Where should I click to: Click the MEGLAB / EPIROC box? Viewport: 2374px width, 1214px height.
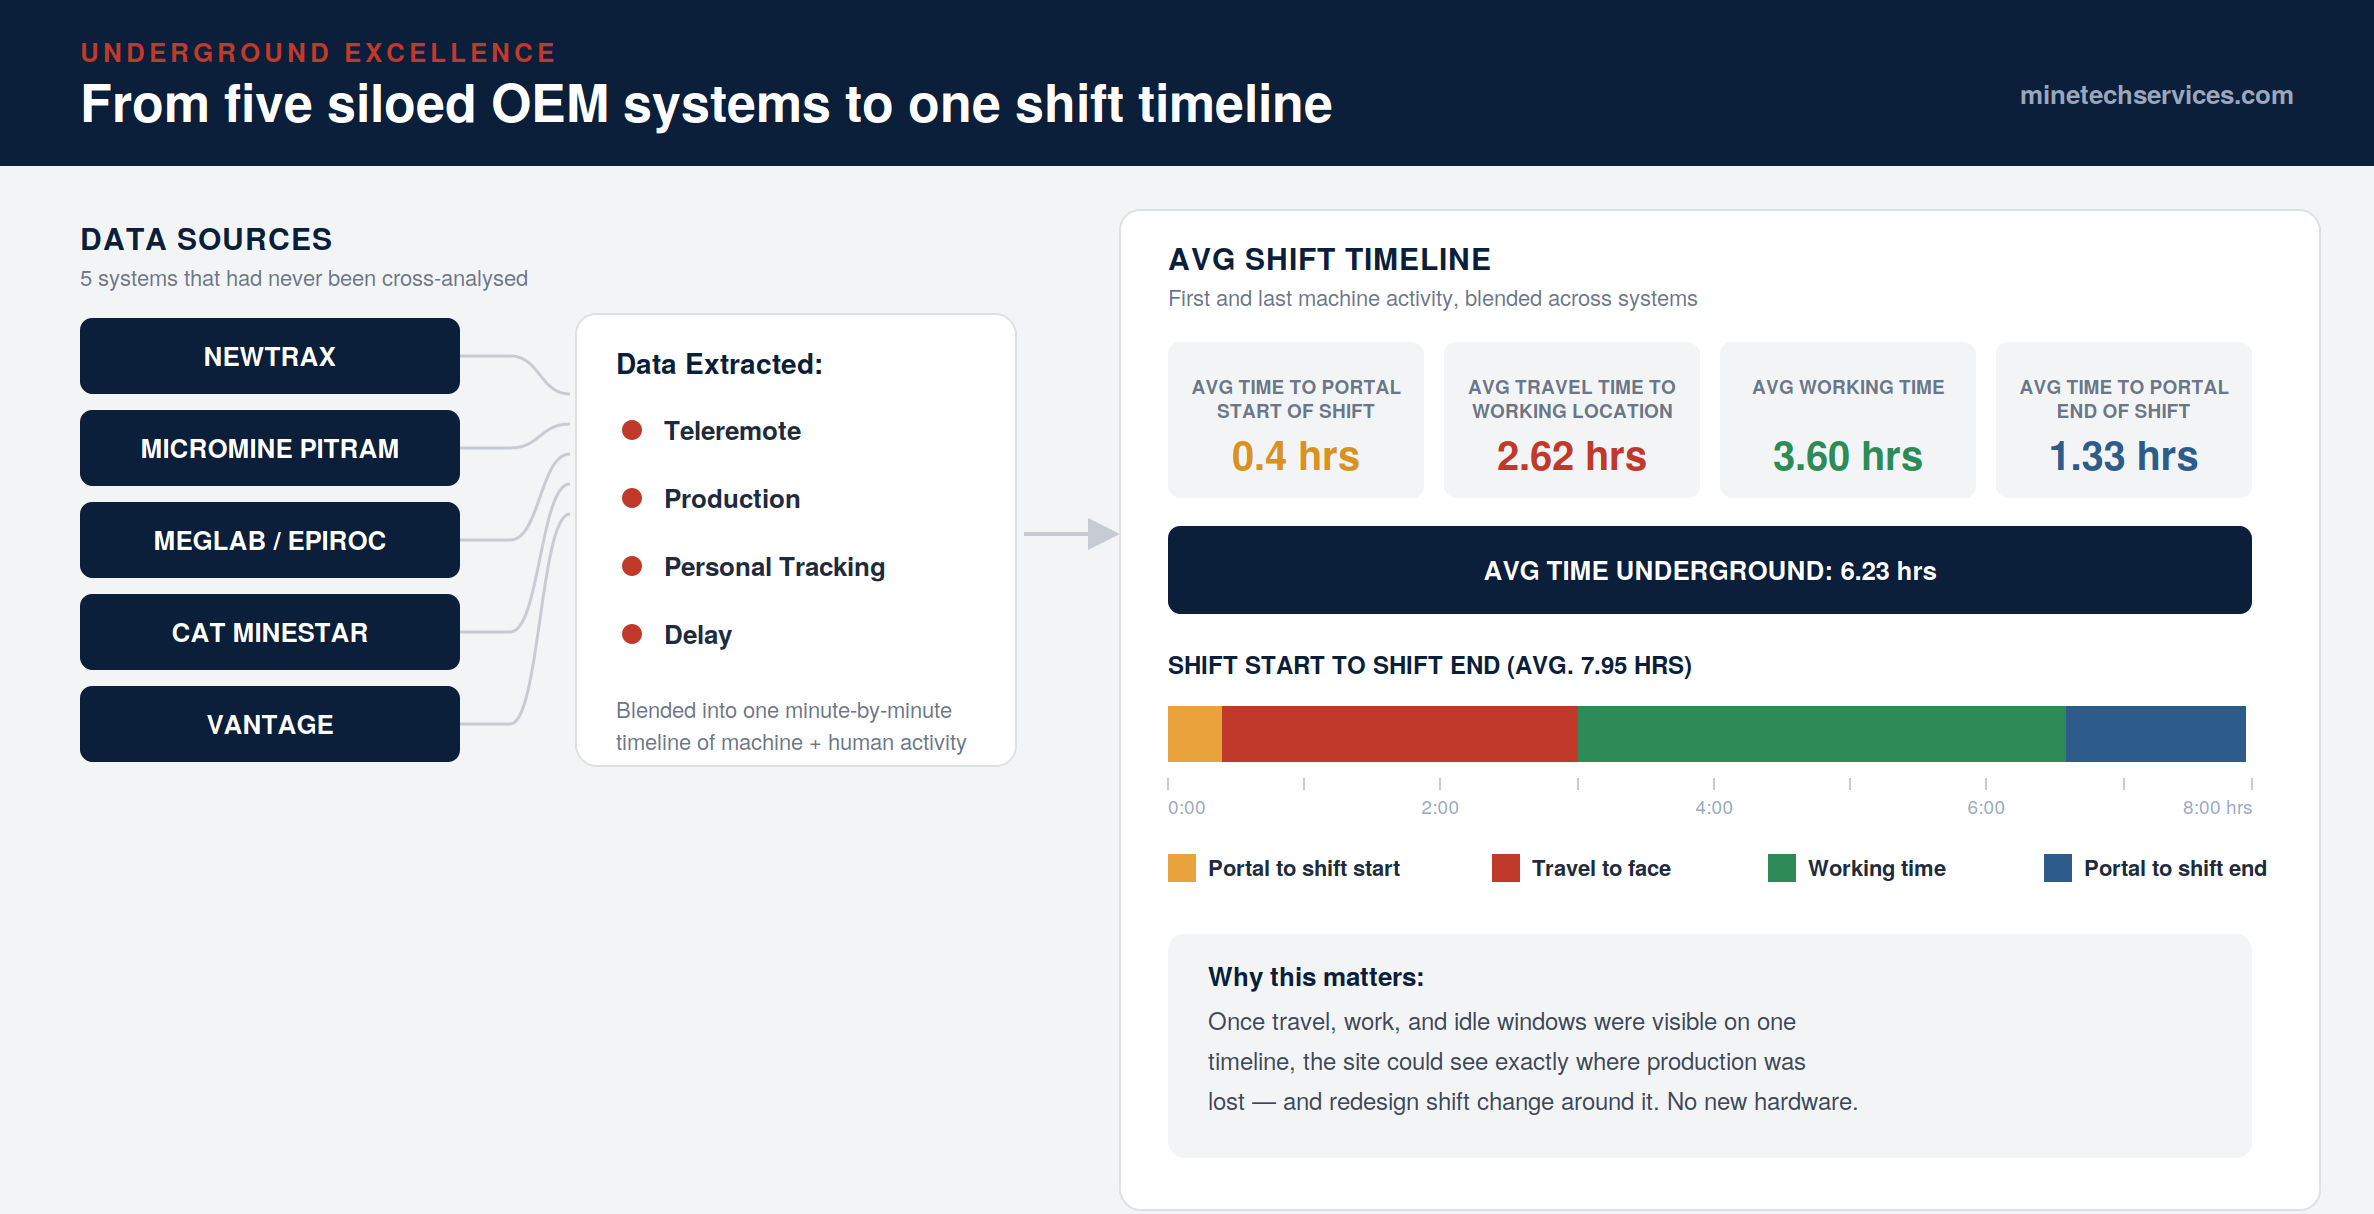pyautogui.click(x=270, y=540)
